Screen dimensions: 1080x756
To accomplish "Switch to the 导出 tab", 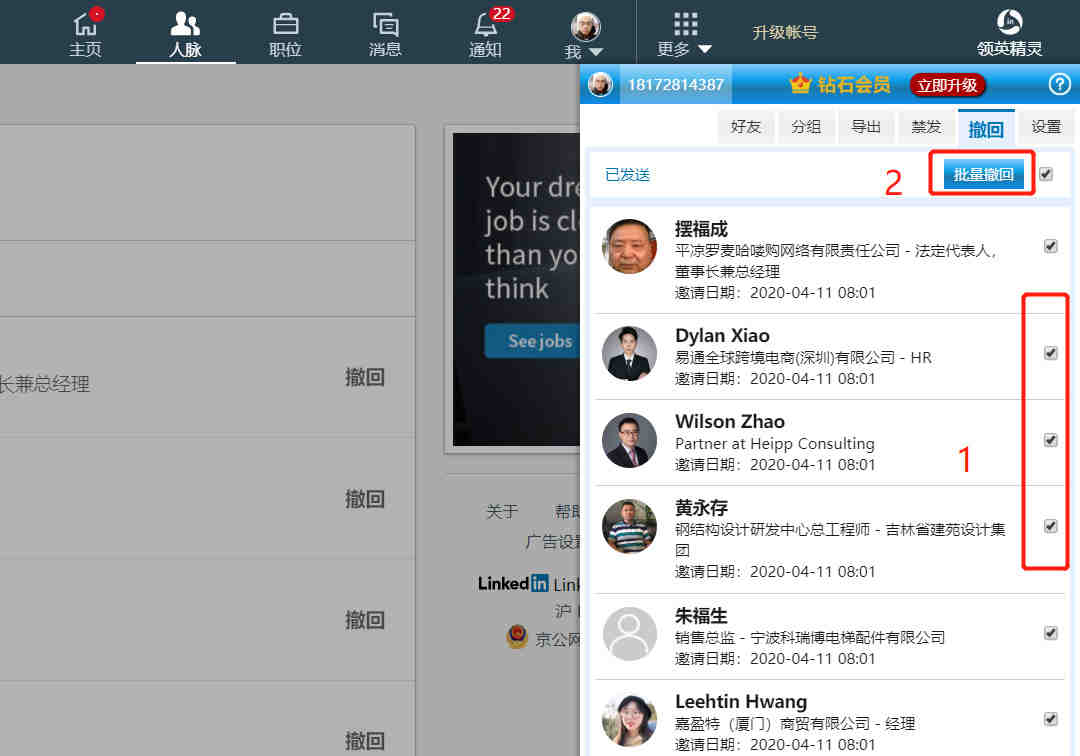I will click(866, 127).
